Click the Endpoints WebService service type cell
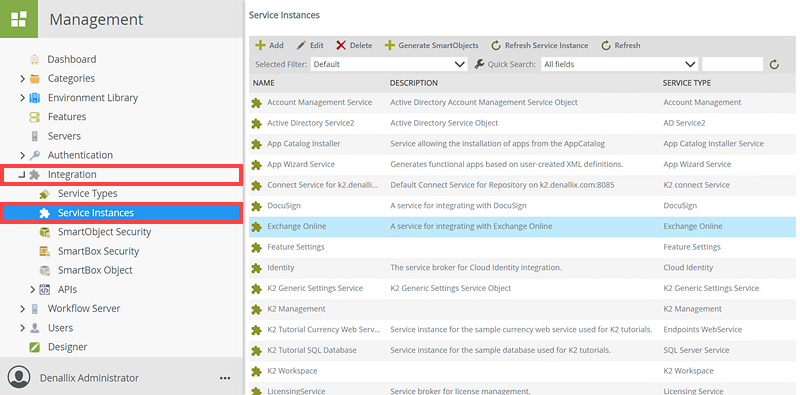Screen dimensions: 800x395 click(x=703, y=330)
